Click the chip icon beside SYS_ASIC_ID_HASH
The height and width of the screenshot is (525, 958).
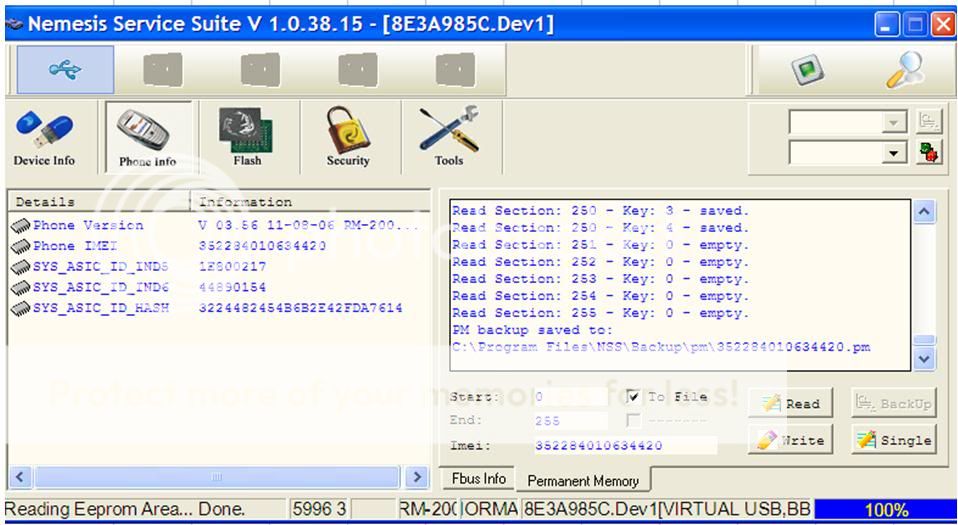[20, 308]
